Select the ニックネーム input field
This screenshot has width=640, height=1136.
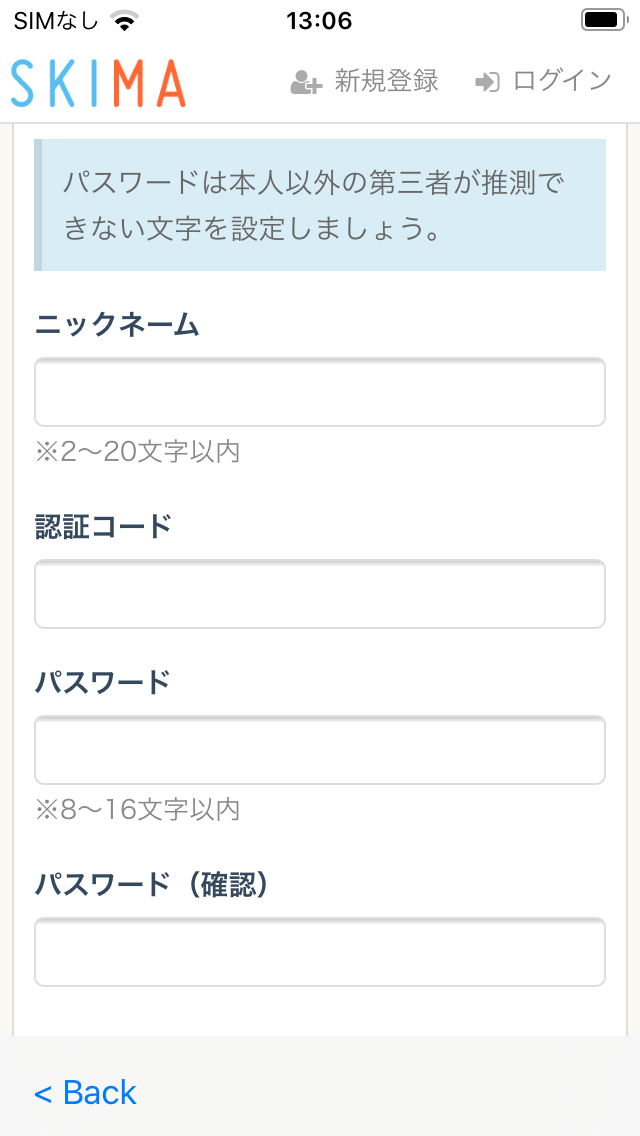coord(320,392)
